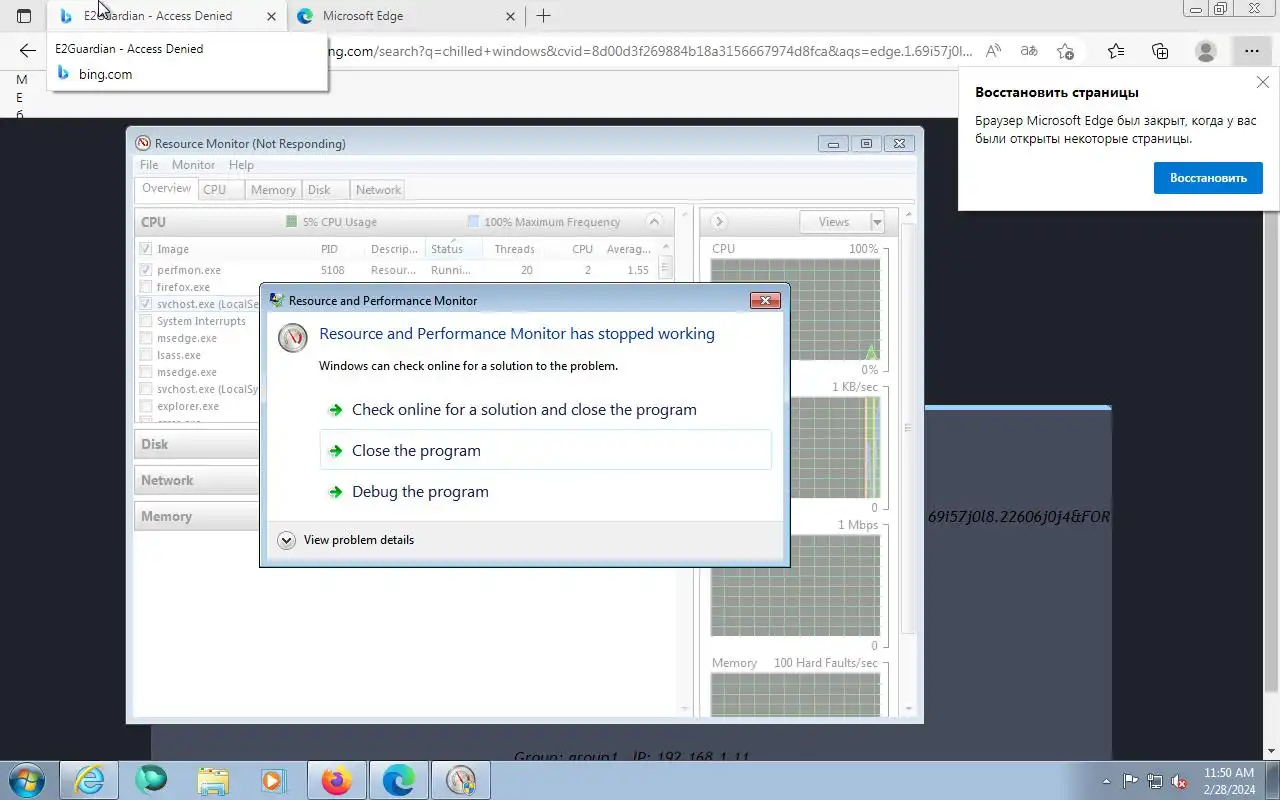Click the Views button
Image resolution: width=1280 pixels, height=800 pixels.
(834, 222)
